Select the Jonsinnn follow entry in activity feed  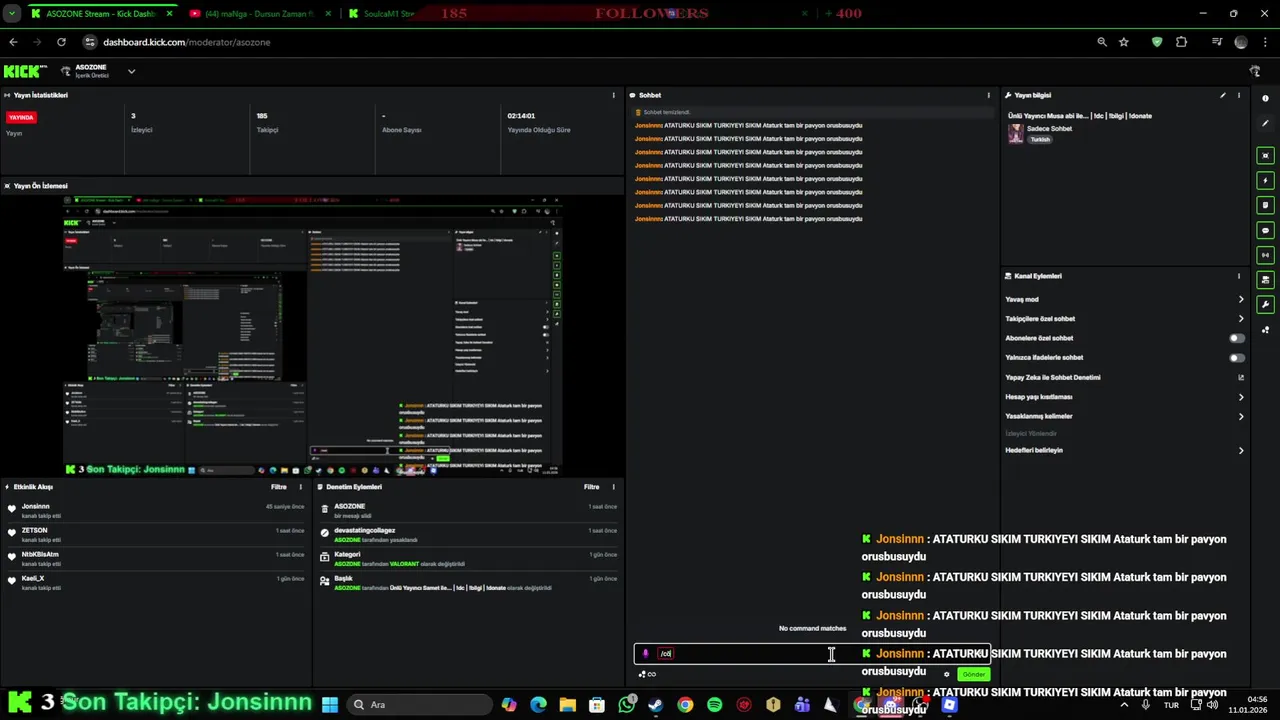156,510
